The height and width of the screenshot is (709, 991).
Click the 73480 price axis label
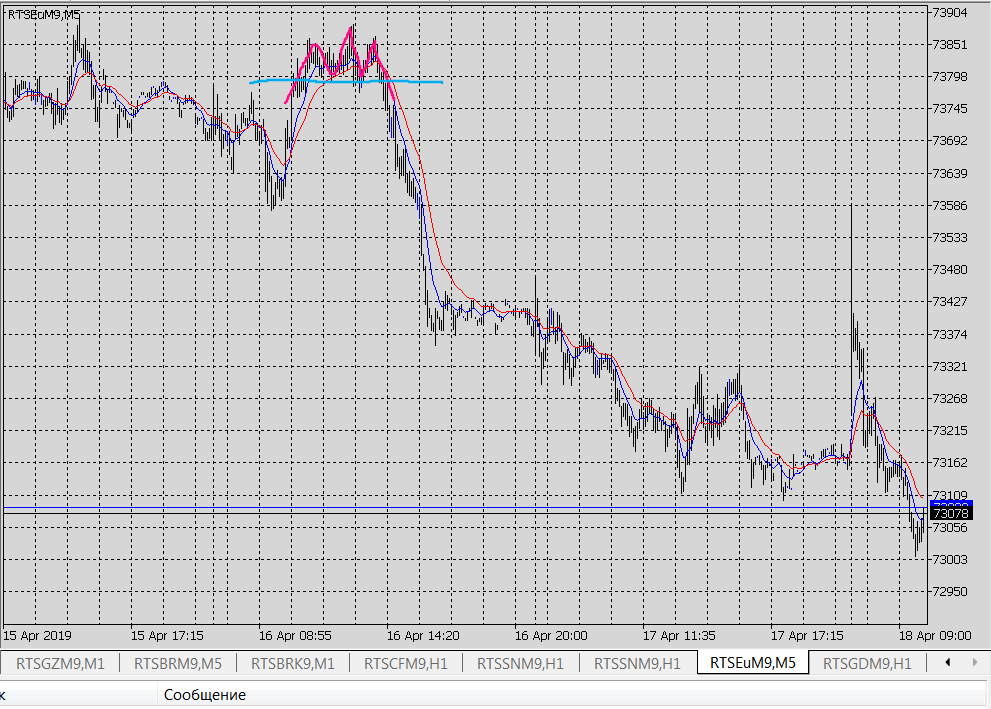[x=950, y=270]
